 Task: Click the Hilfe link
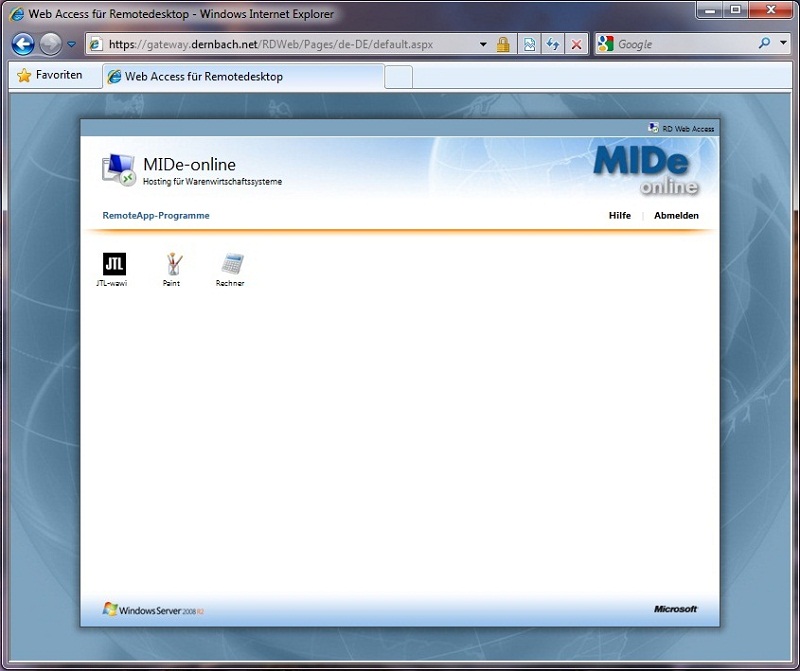pyautogui.click(x=619, y=215)
